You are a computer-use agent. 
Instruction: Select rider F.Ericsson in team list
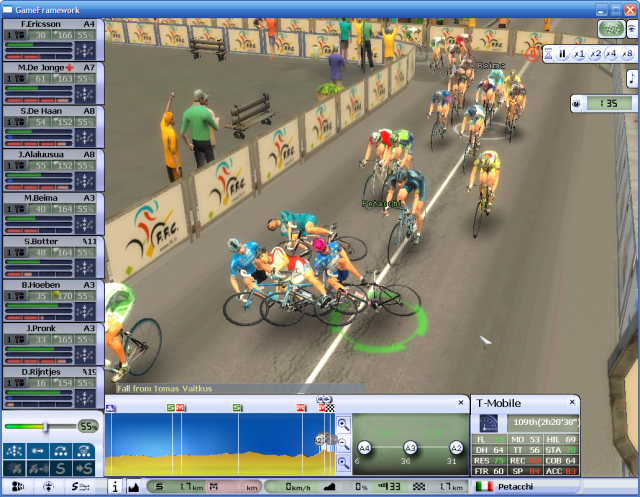click(x=52, y=23)
